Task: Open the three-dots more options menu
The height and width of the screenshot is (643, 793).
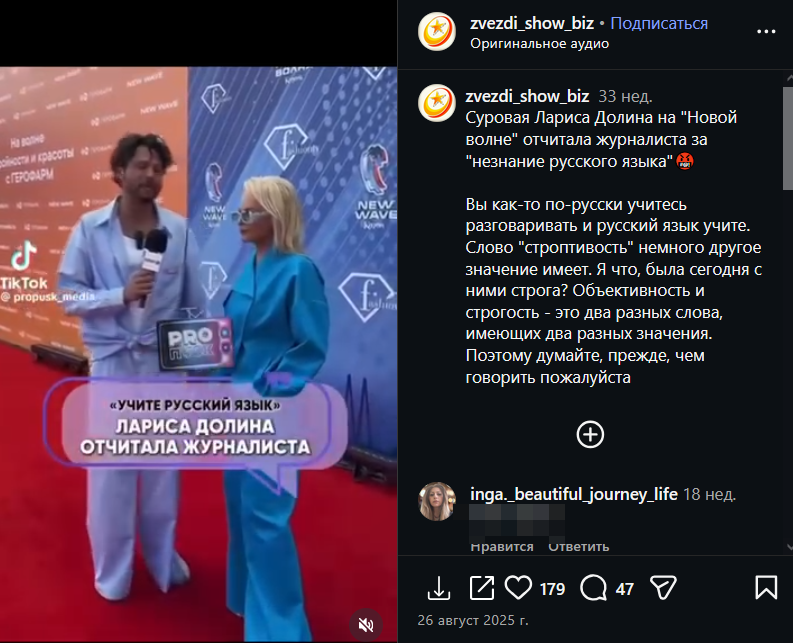Action: click(766, 31)
